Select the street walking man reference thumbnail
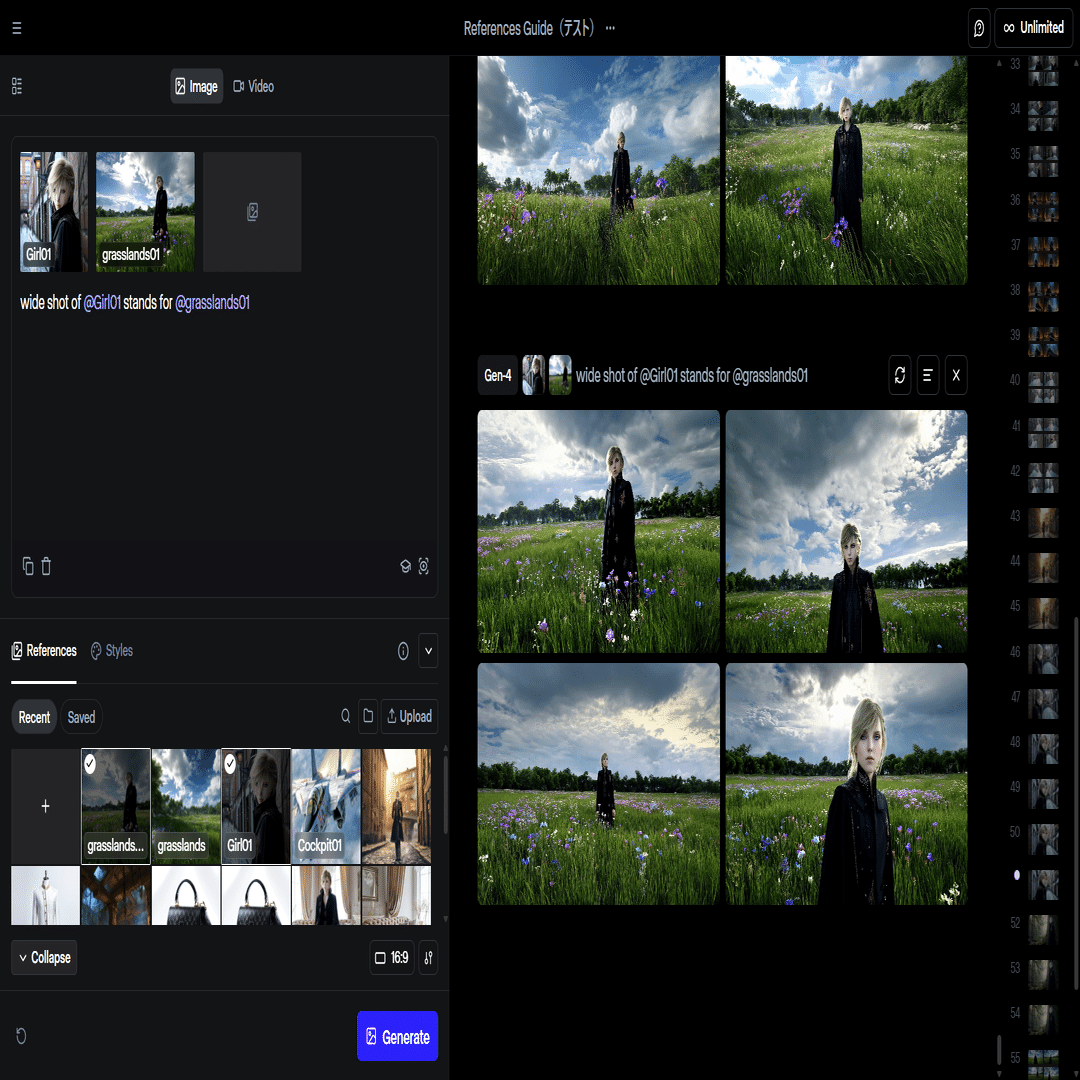1080x1080 pixels. [396, 806]
